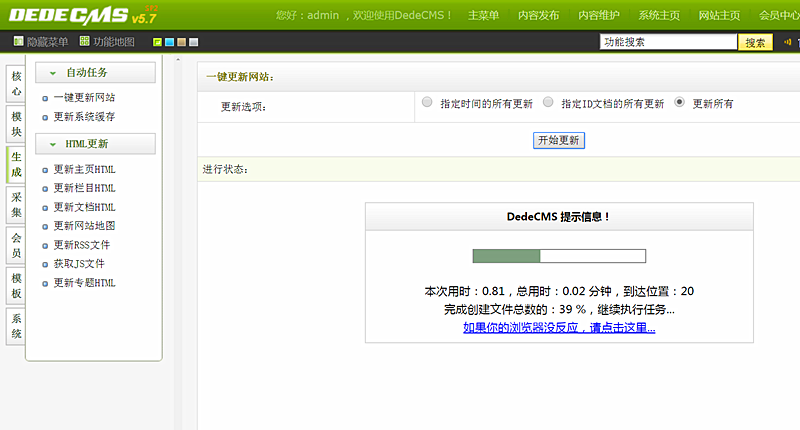Go to 系统主页
This screenshot has width=800, height=430.
(659, 15)
